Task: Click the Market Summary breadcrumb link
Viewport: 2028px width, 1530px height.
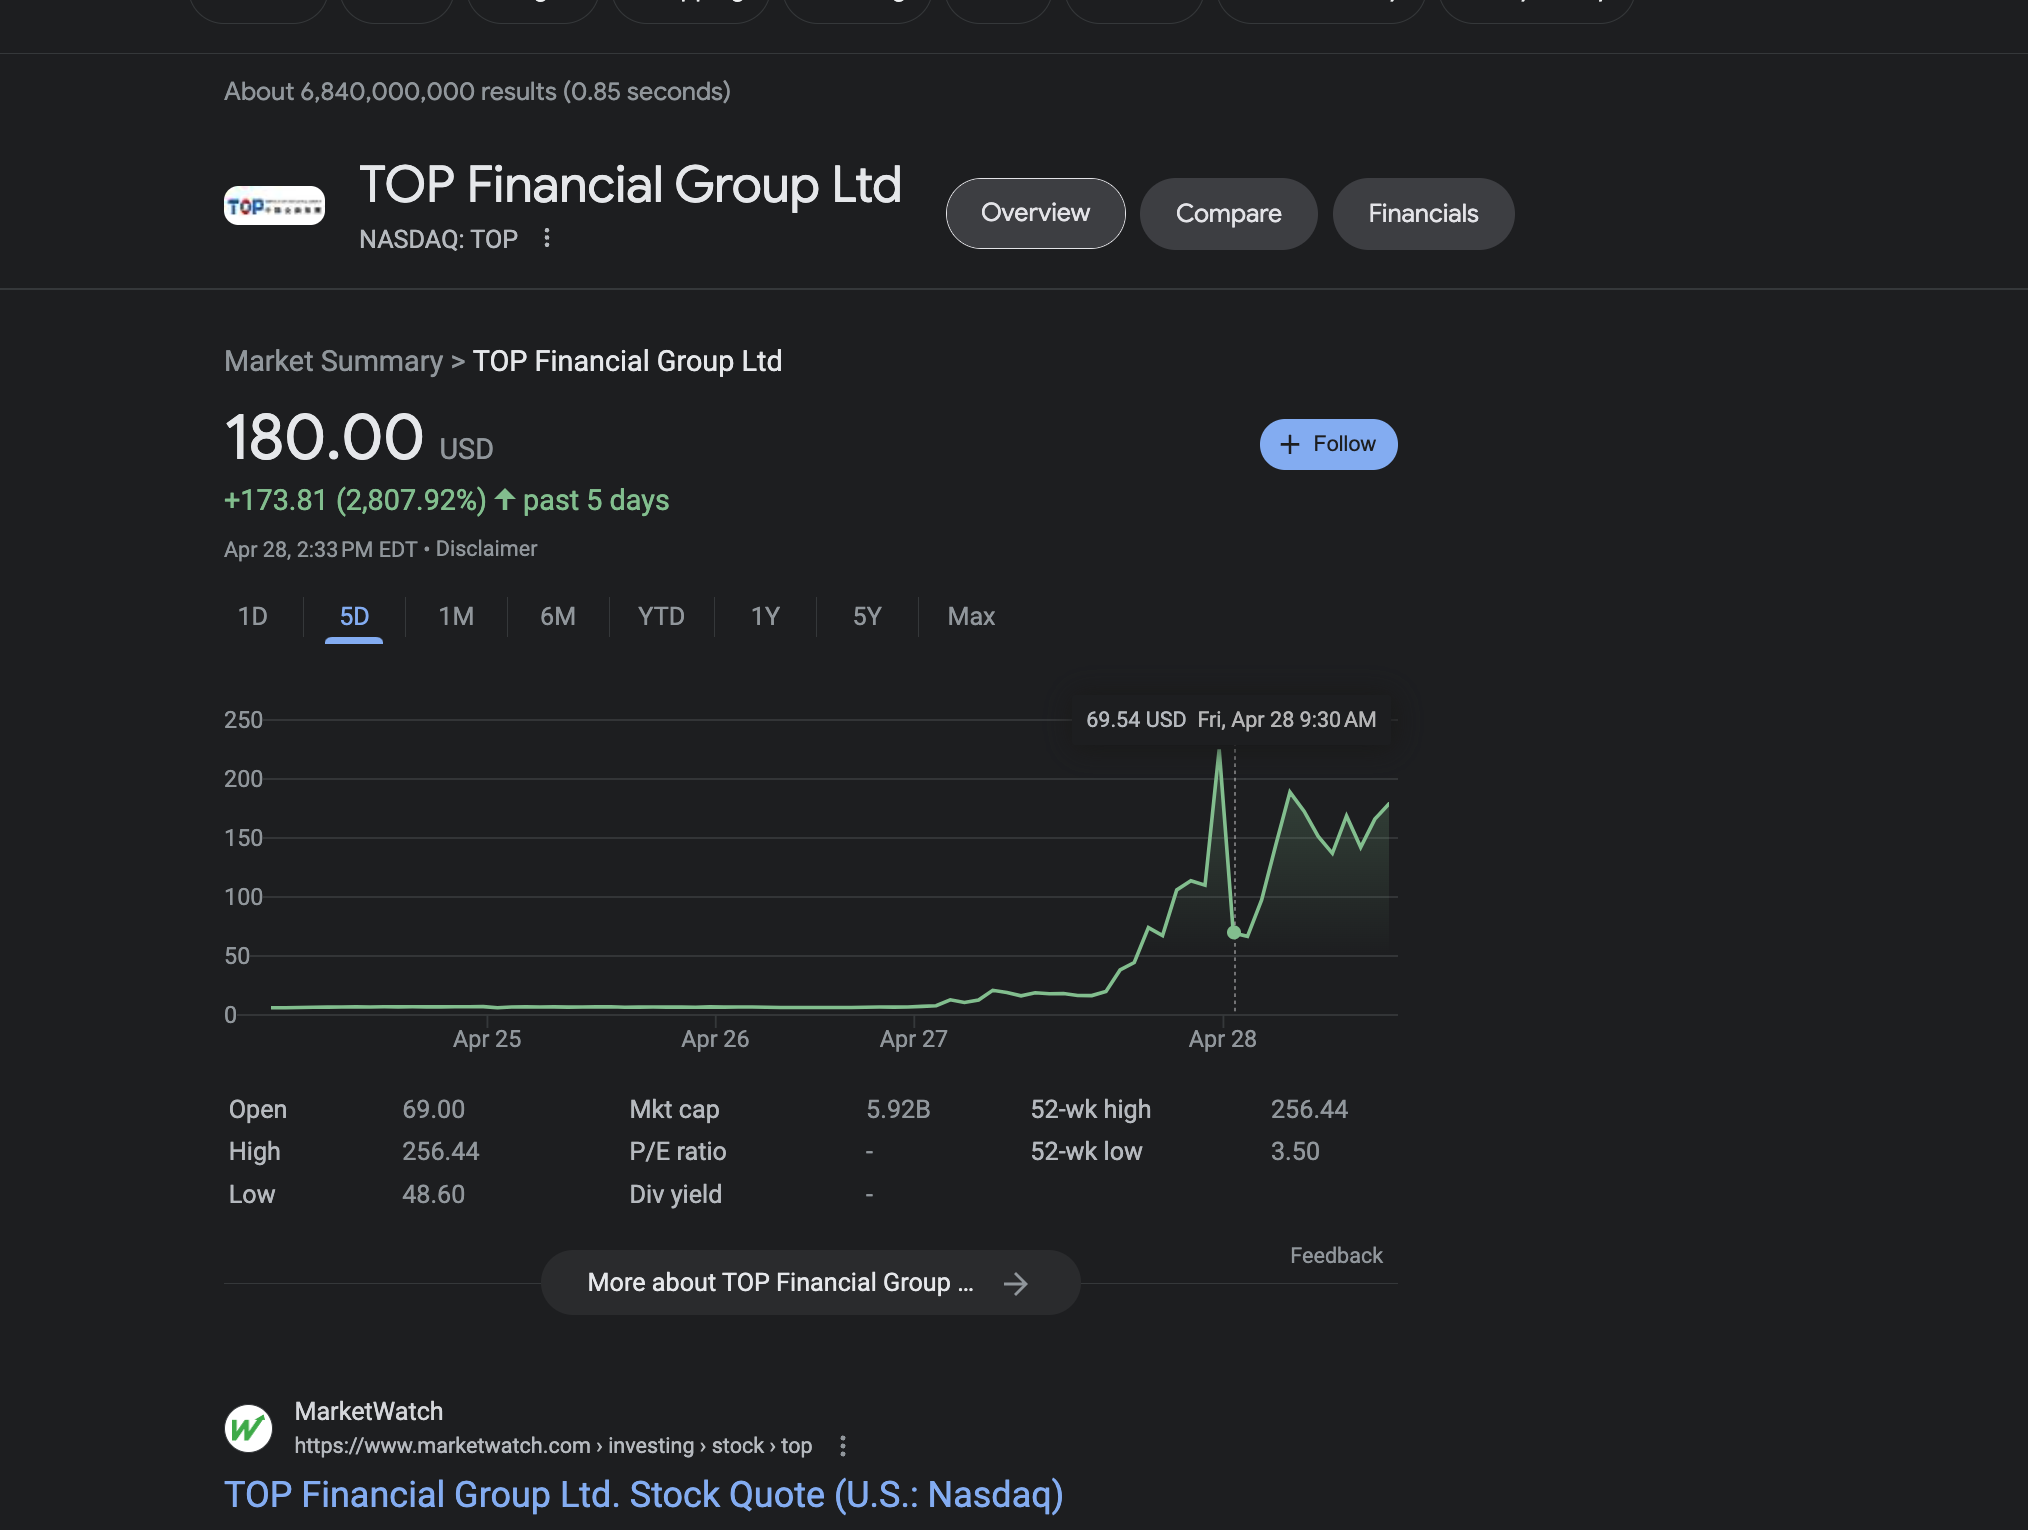Action: [x=333, y=361]
